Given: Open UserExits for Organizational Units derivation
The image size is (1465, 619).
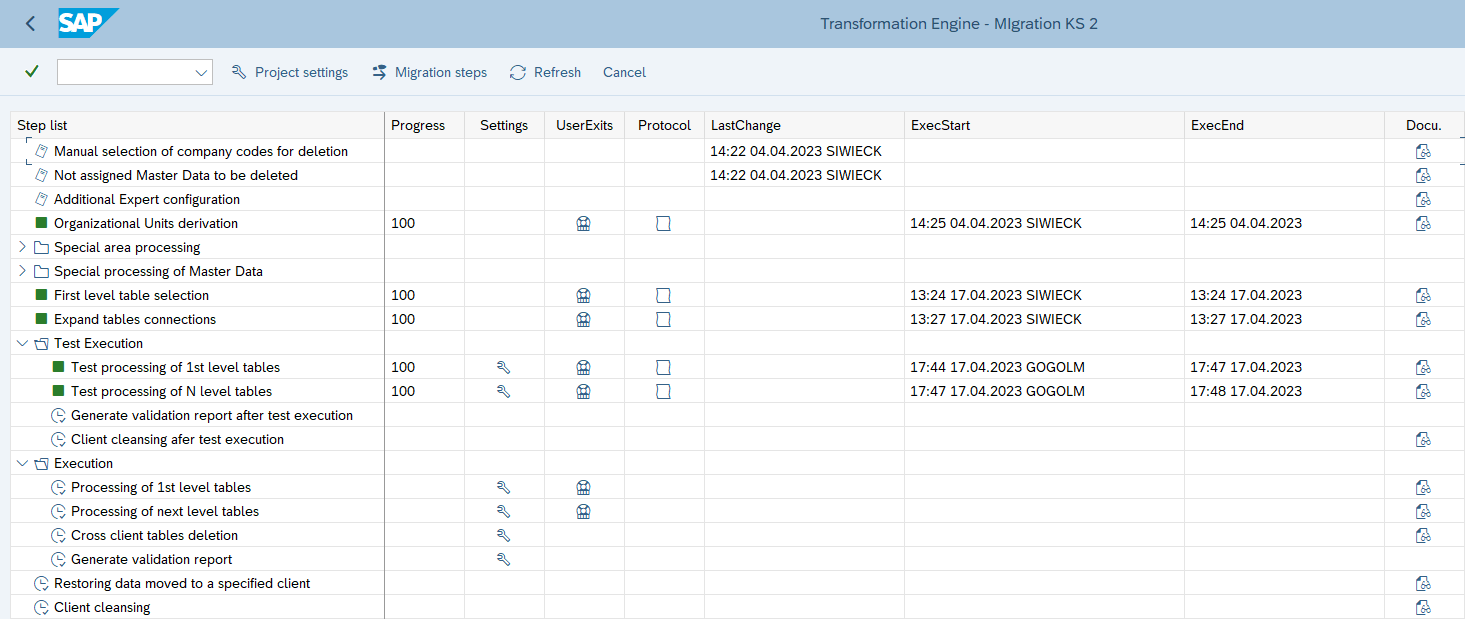Looking at the screenshot, I should [584, 224].
